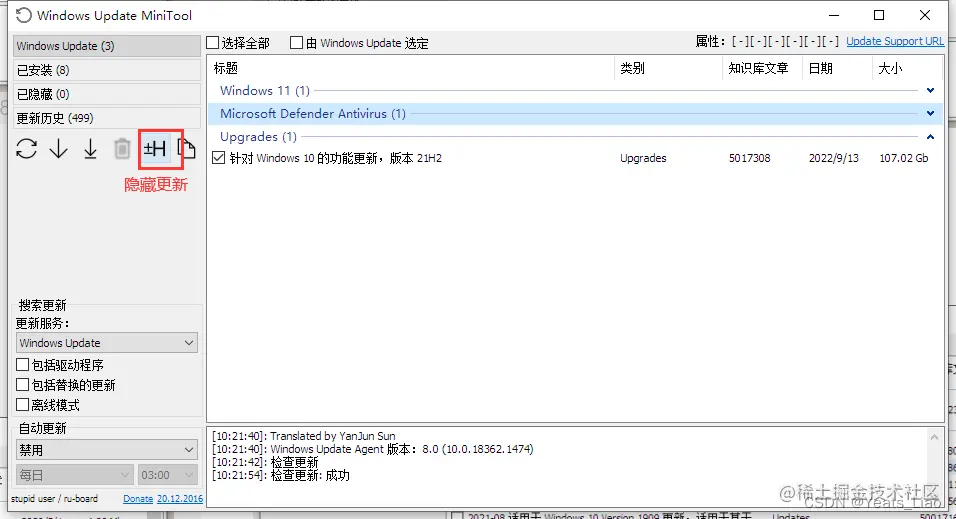Screen dimensions: 956x519
Task: Click the 20.12.2016 version link
Action: tap(180, 499)
